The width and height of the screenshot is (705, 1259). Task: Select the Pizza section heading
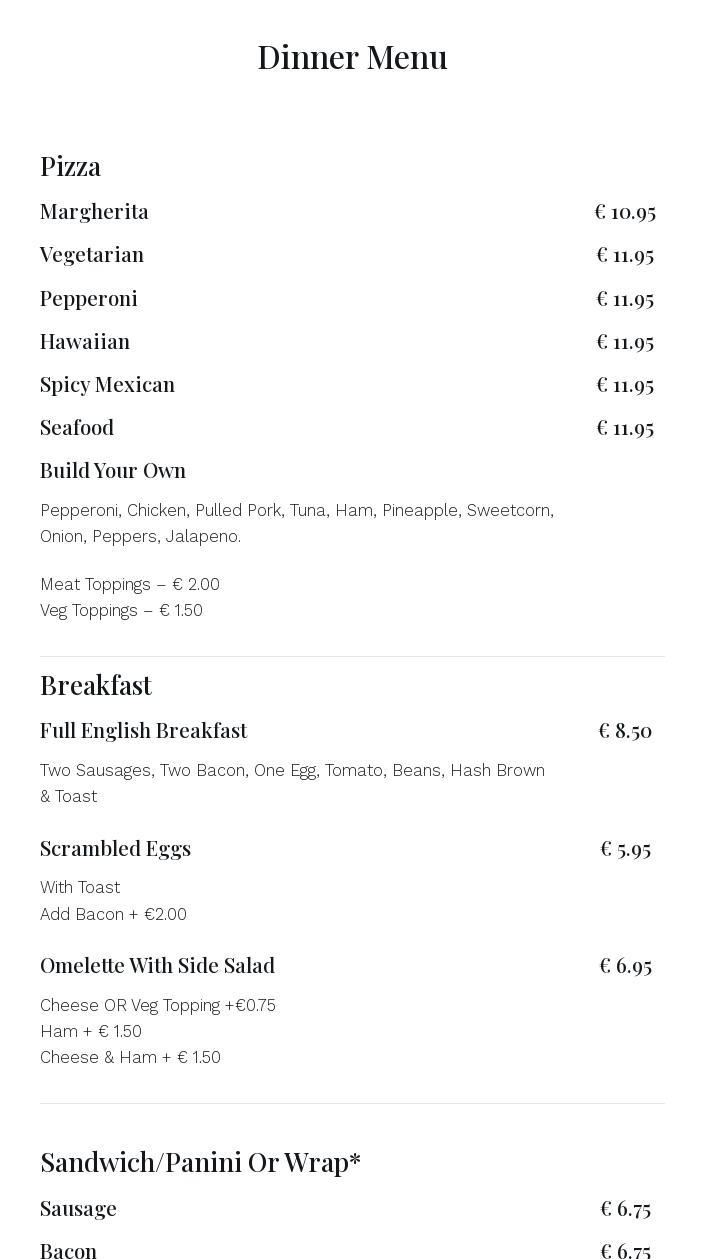[x=70, y=166]
